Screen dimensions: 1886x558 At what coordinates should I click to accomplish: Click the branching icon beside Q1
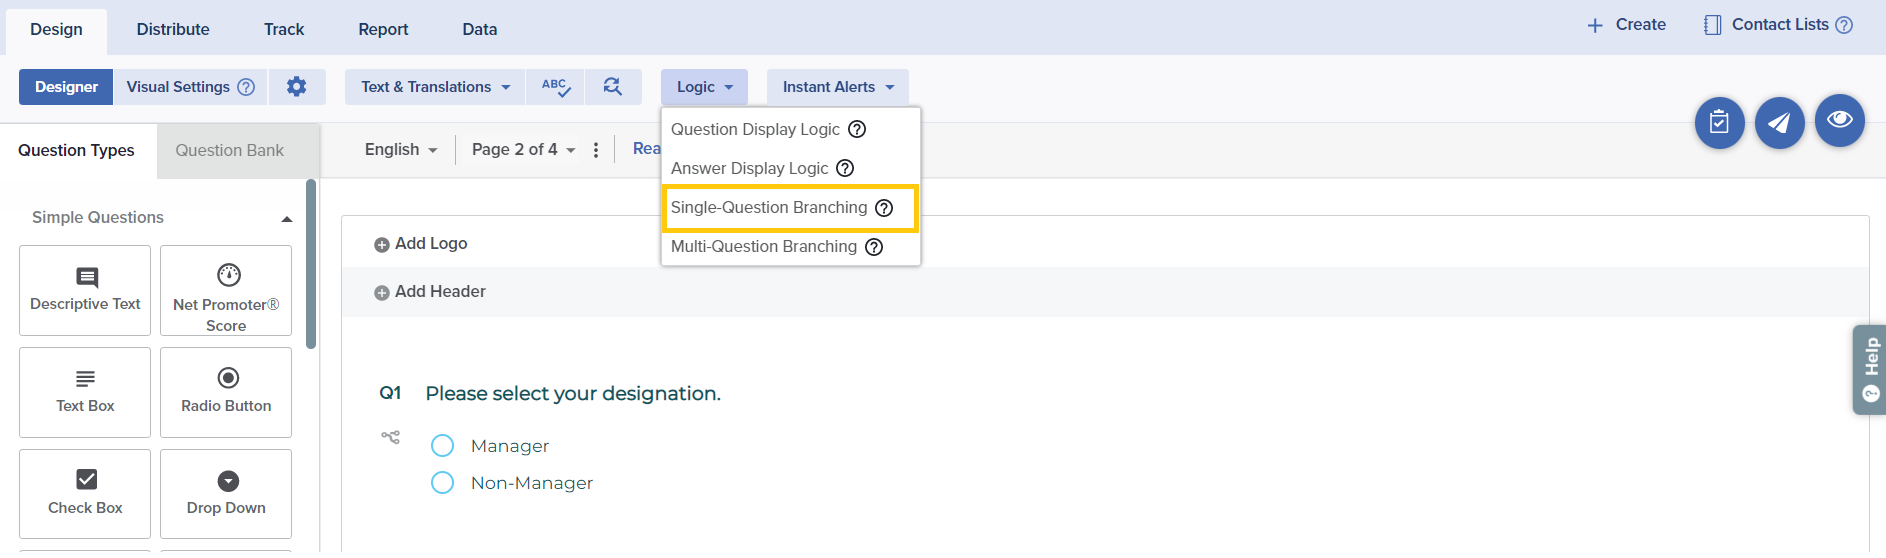pyautogui.click(x=390, y=437)
